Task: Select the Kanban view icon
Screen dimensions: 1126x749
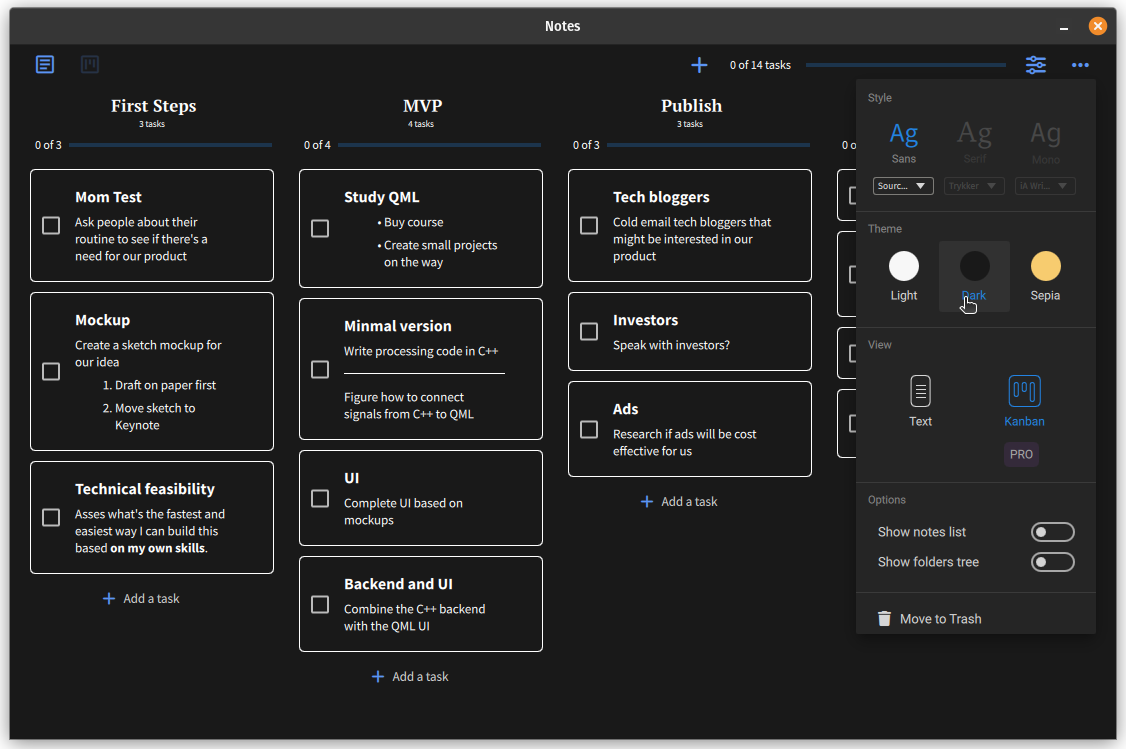Action: click(x=1024, y=391)
